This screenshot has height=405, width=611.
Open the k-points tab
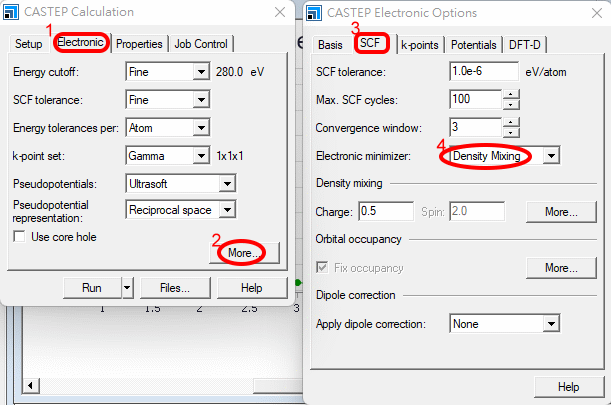[419, 45]
